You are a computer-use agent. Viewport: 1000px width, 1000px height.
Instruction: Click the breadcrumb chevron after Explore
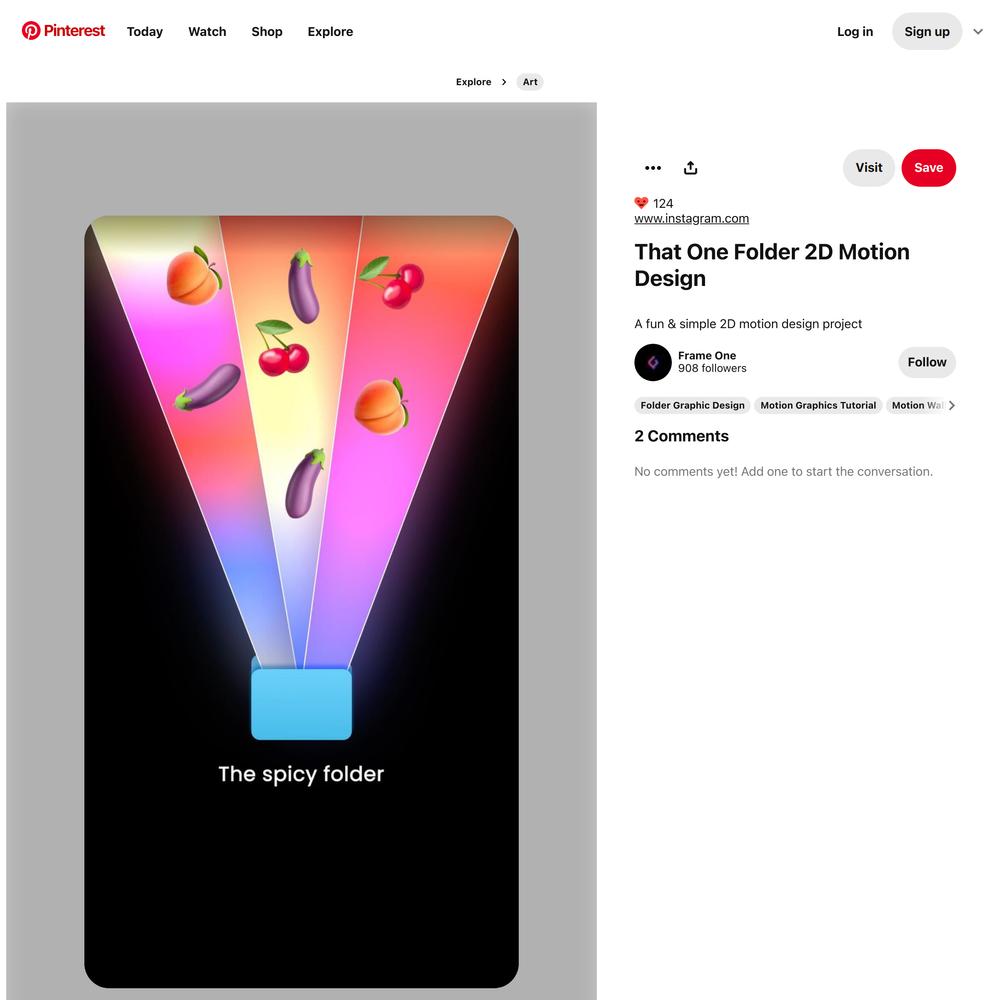(504, 82)
